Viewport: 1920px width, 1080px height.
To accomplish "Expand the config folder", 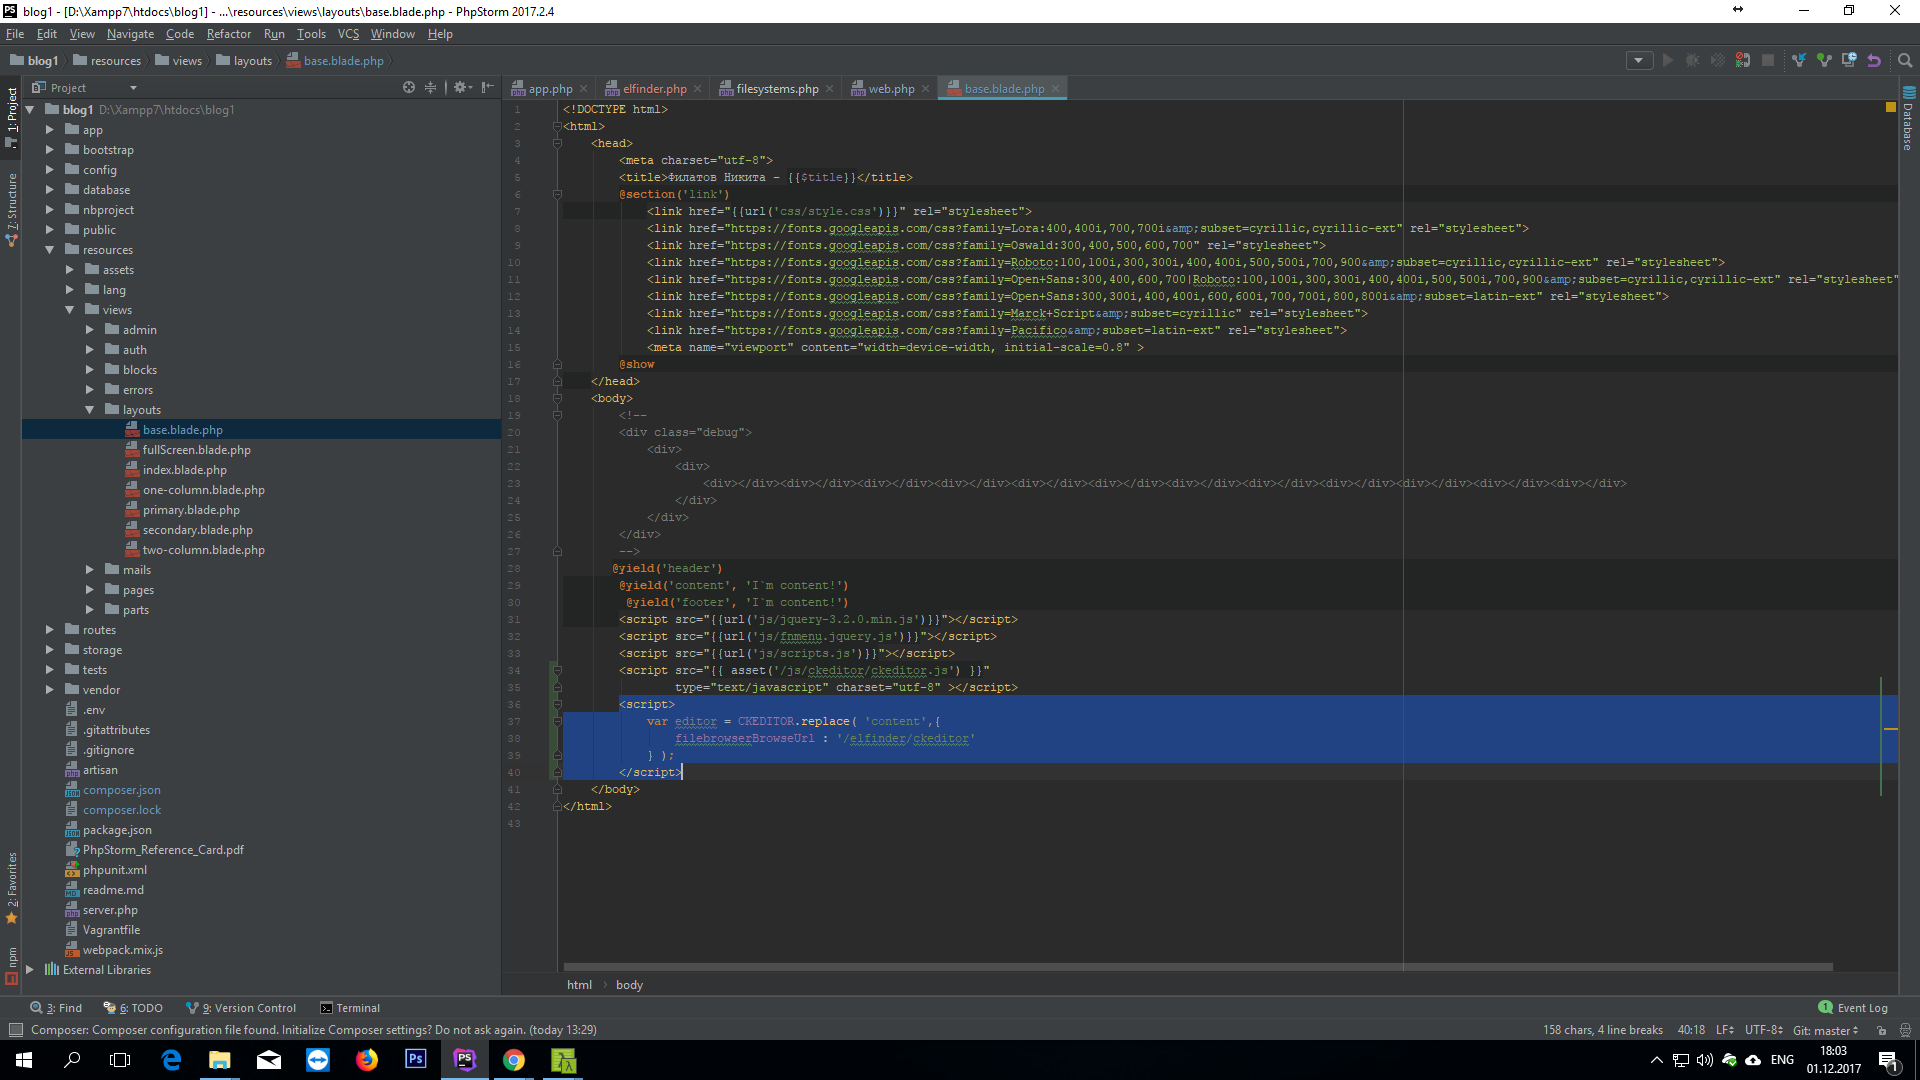I will pyautogui.click(x=49, y=170).
